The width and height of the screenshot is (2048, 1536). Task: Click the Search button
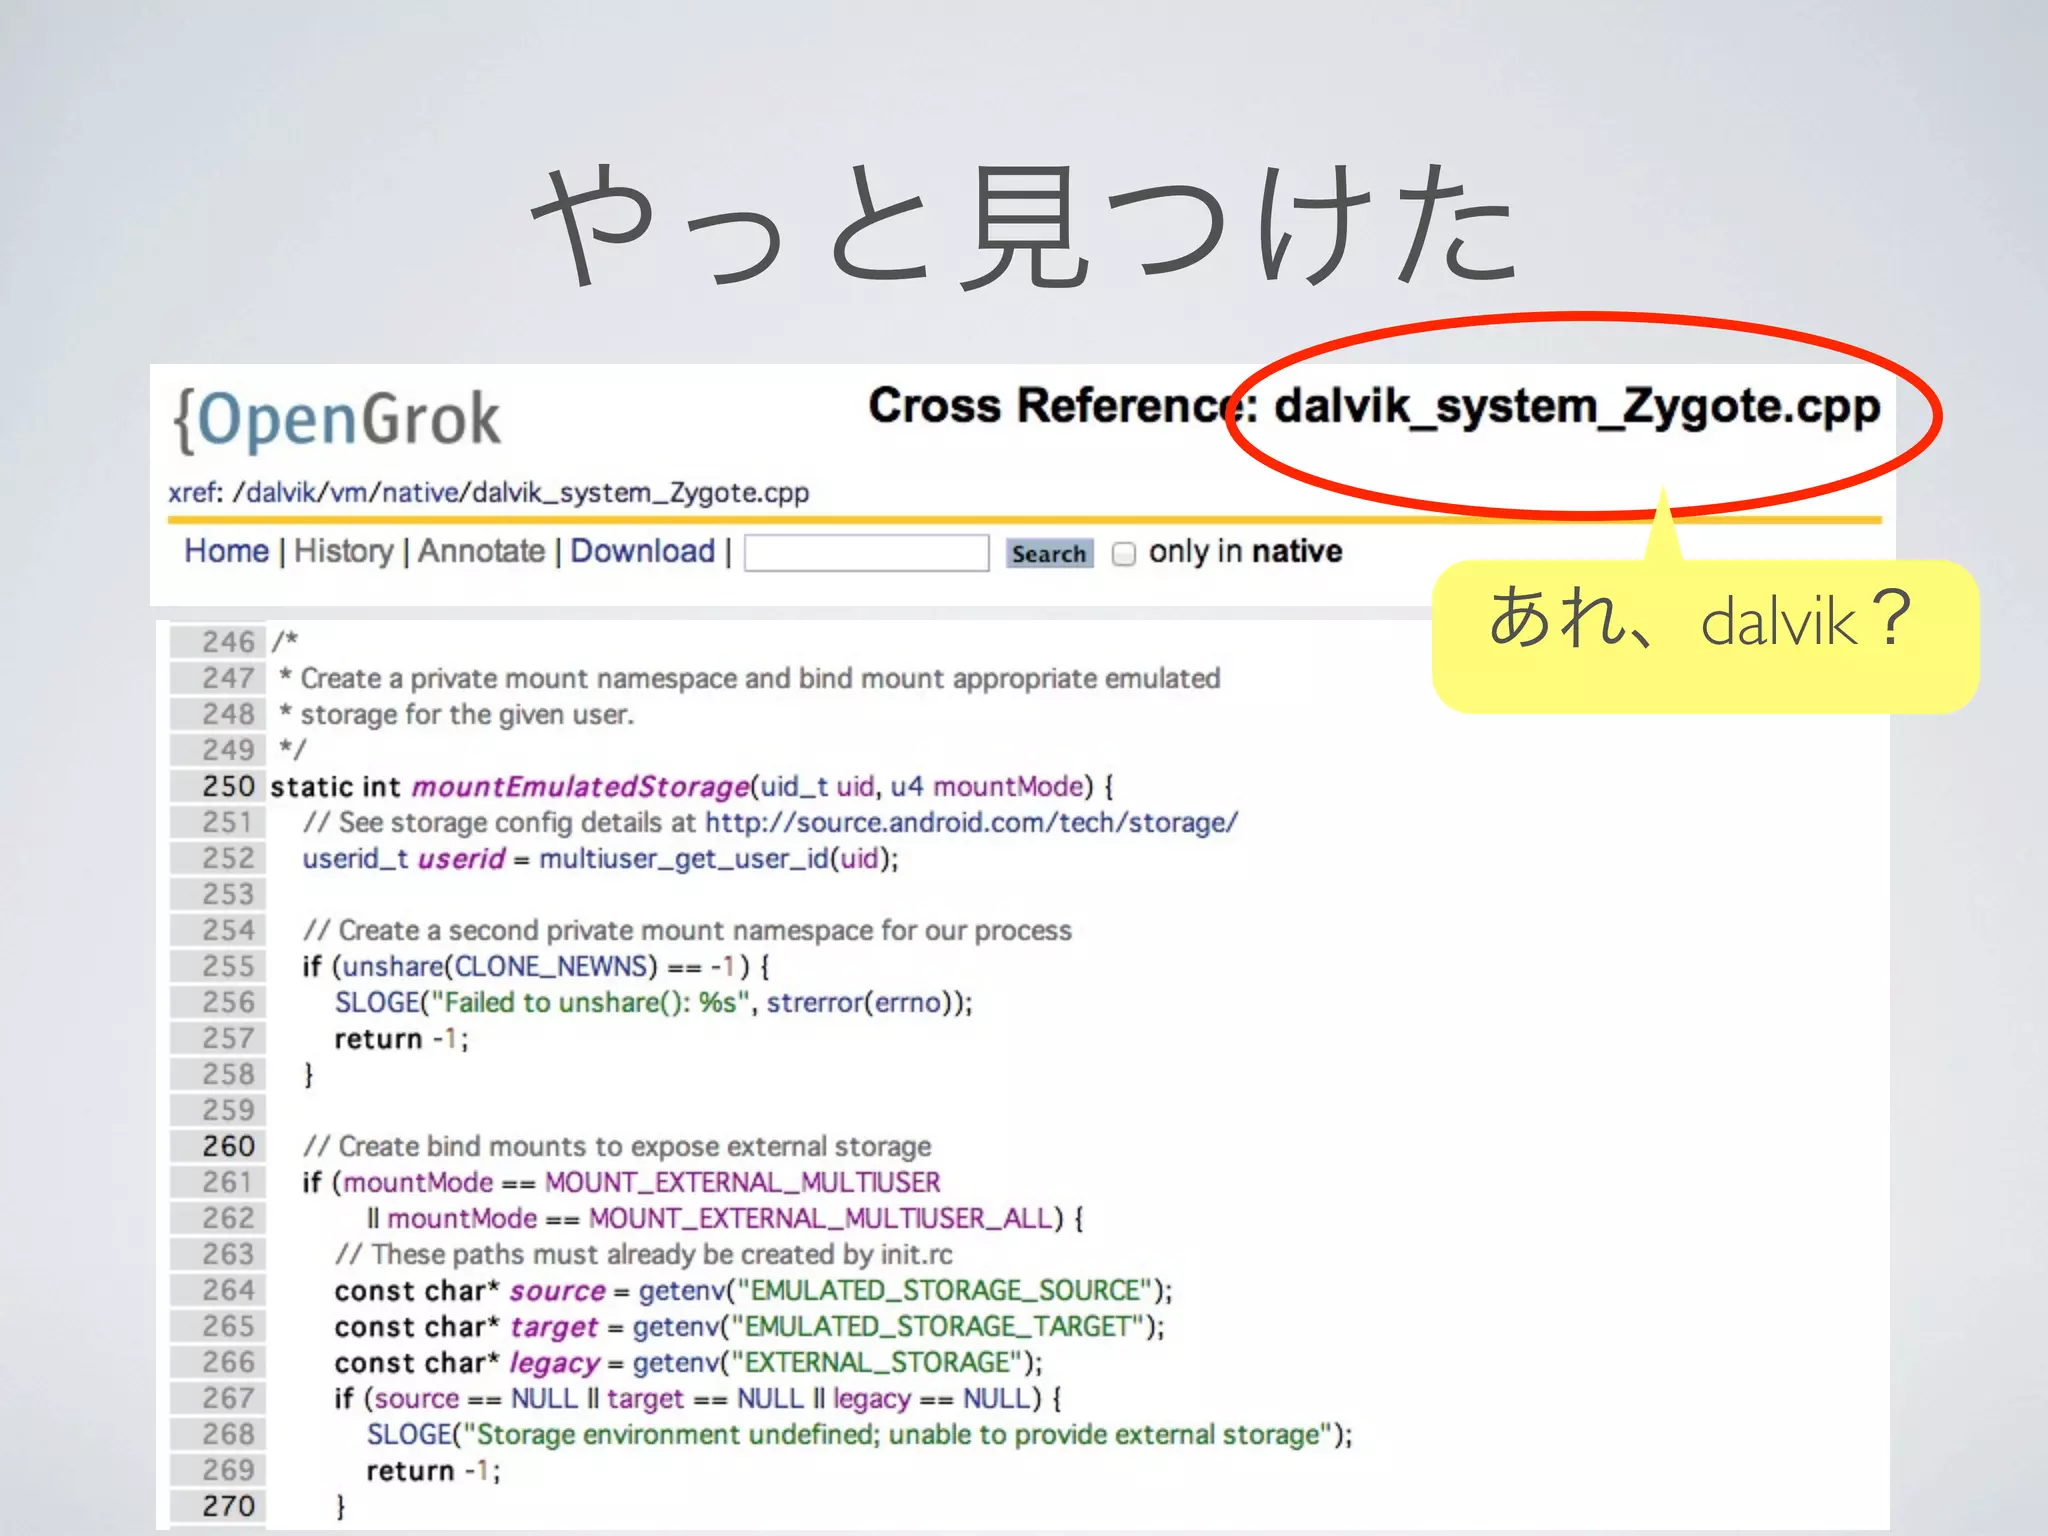pyautogui.click(x=1048, y=554)
